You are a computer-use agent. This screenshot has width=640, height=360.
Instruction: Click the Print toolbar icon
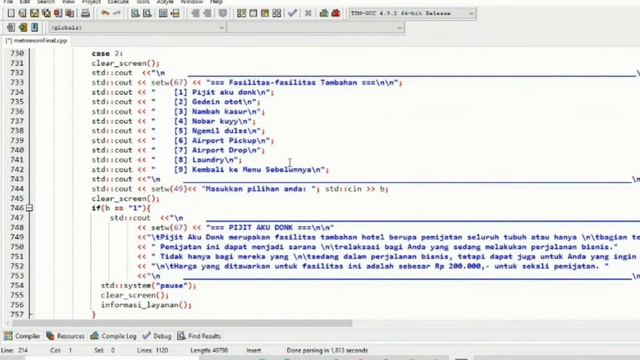click(x=85, y=13)
